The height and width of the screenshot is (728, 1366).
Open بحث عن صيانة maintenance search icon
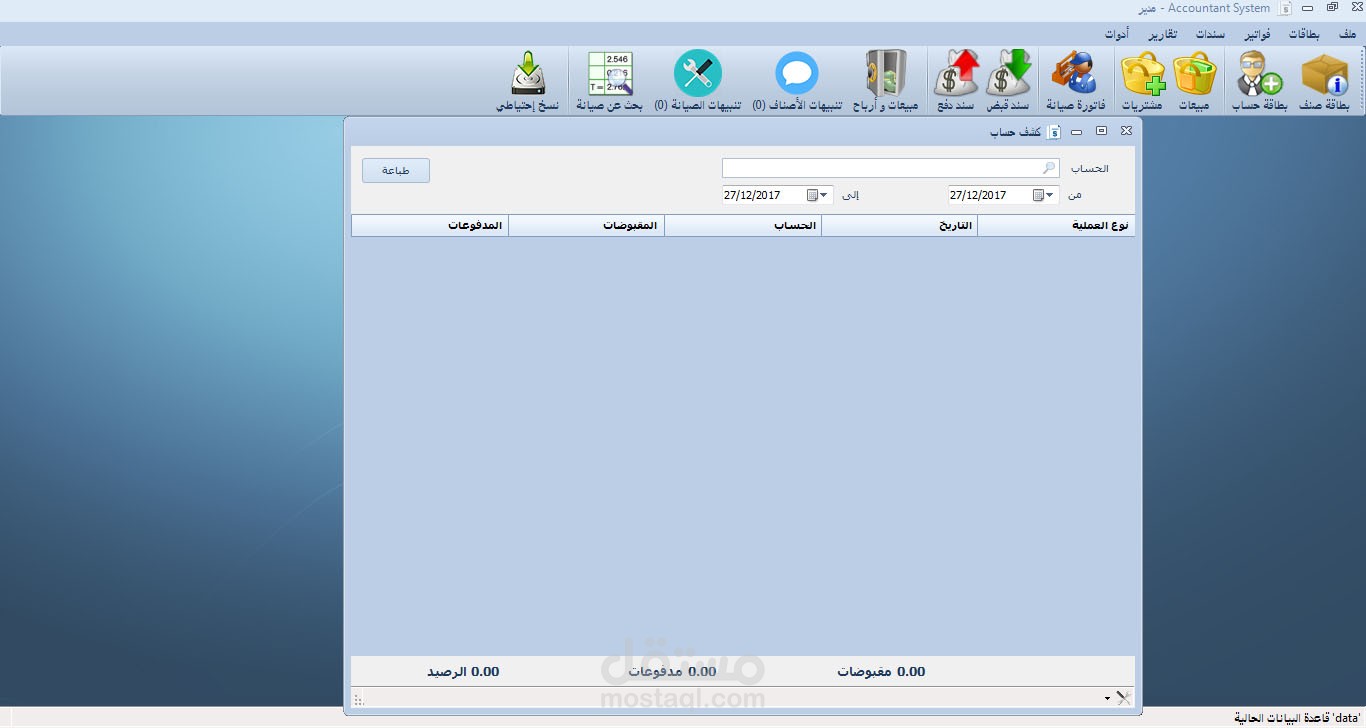click(x=609, y=81)
